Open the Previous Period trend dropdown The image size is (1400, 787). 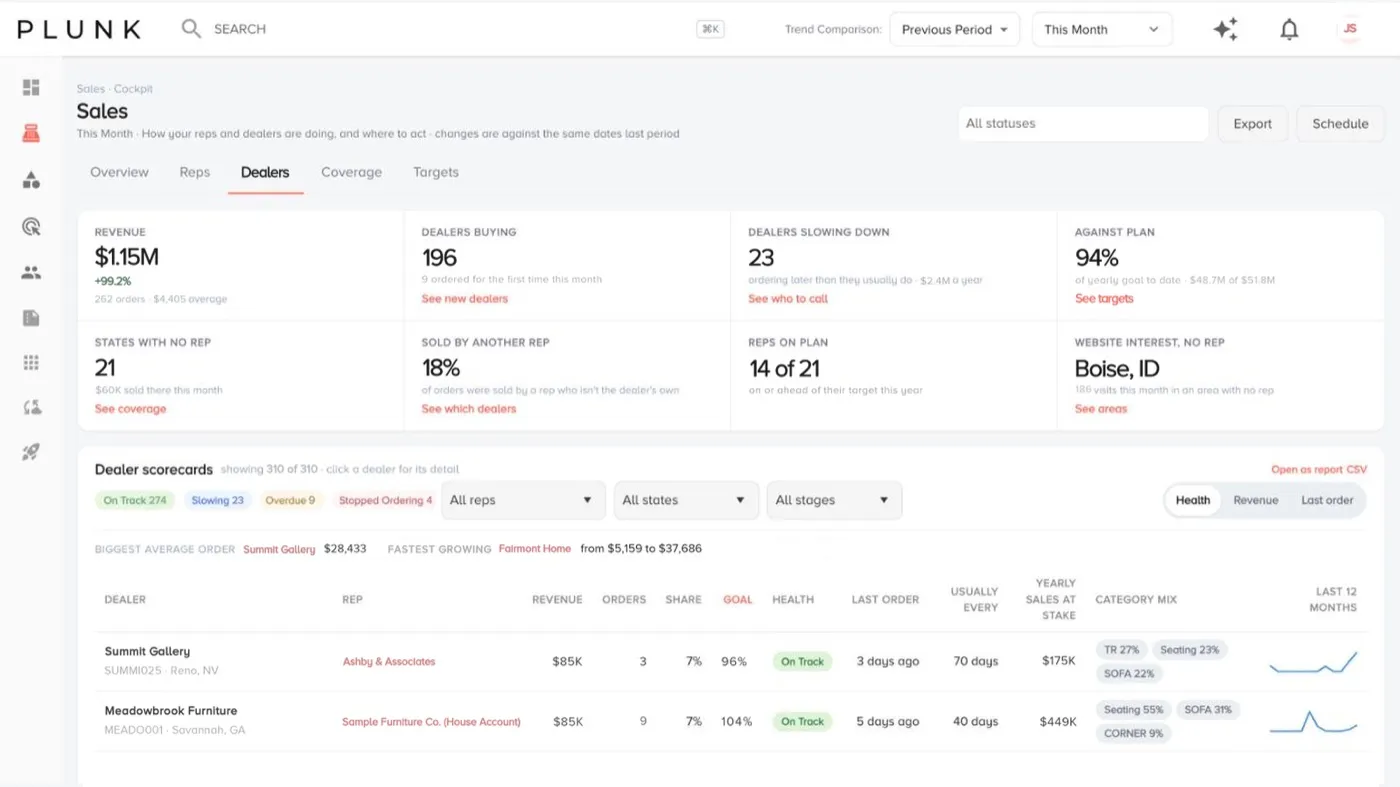(955, 30)
